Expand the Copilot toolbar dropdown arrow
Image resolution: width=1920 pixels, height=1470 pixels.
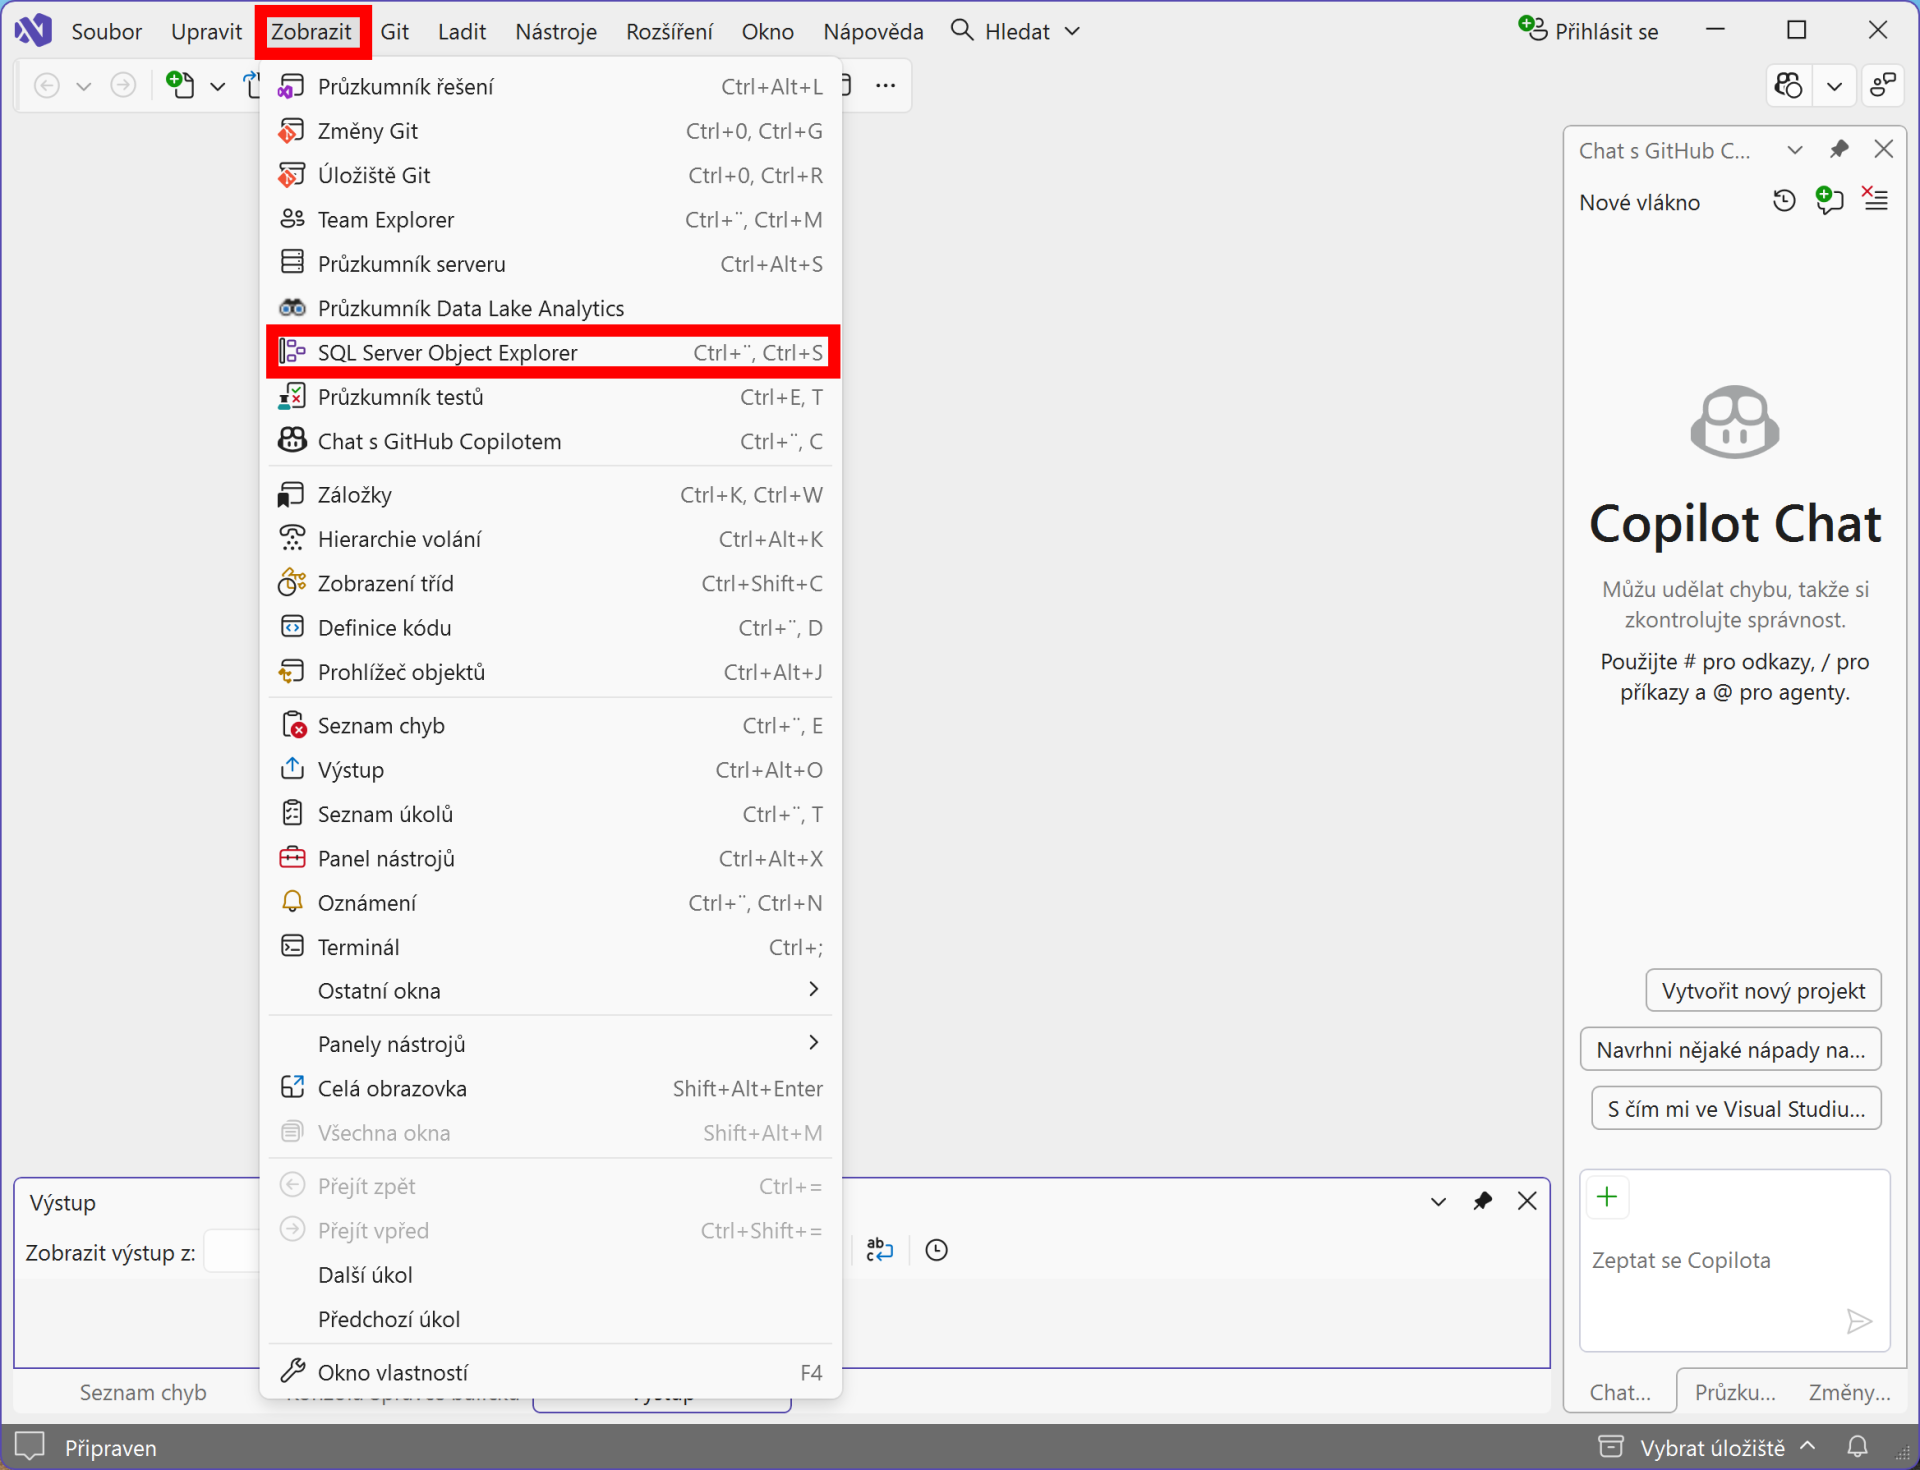click(1834, 86)
